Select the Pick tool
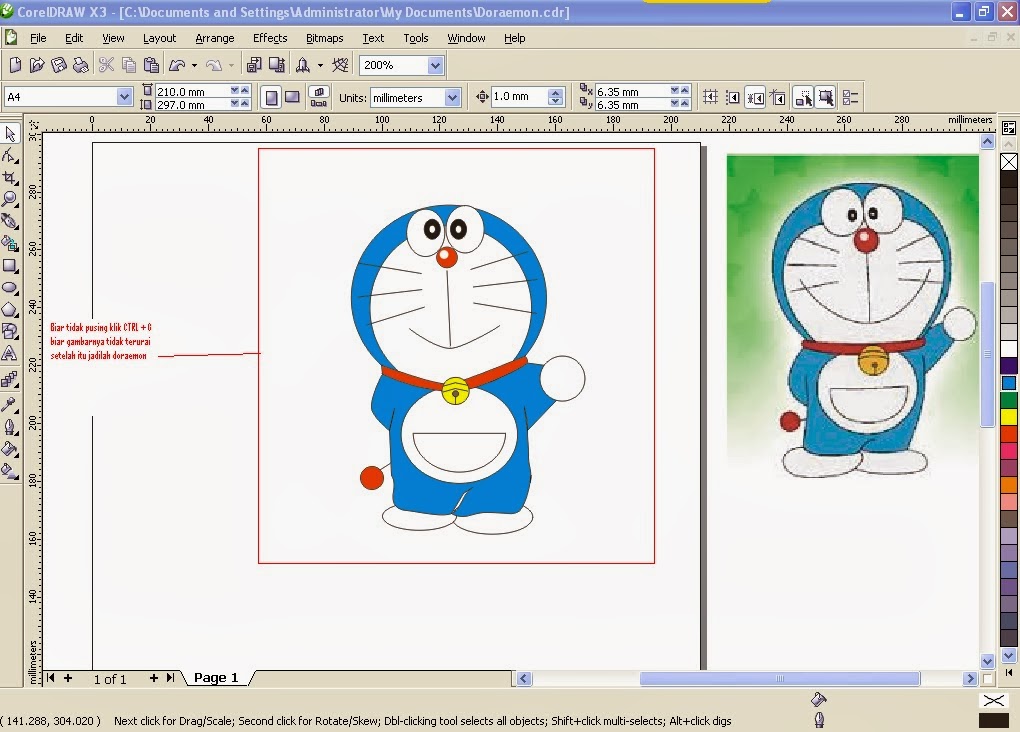Screen dimensions: 1020x732 10,133
